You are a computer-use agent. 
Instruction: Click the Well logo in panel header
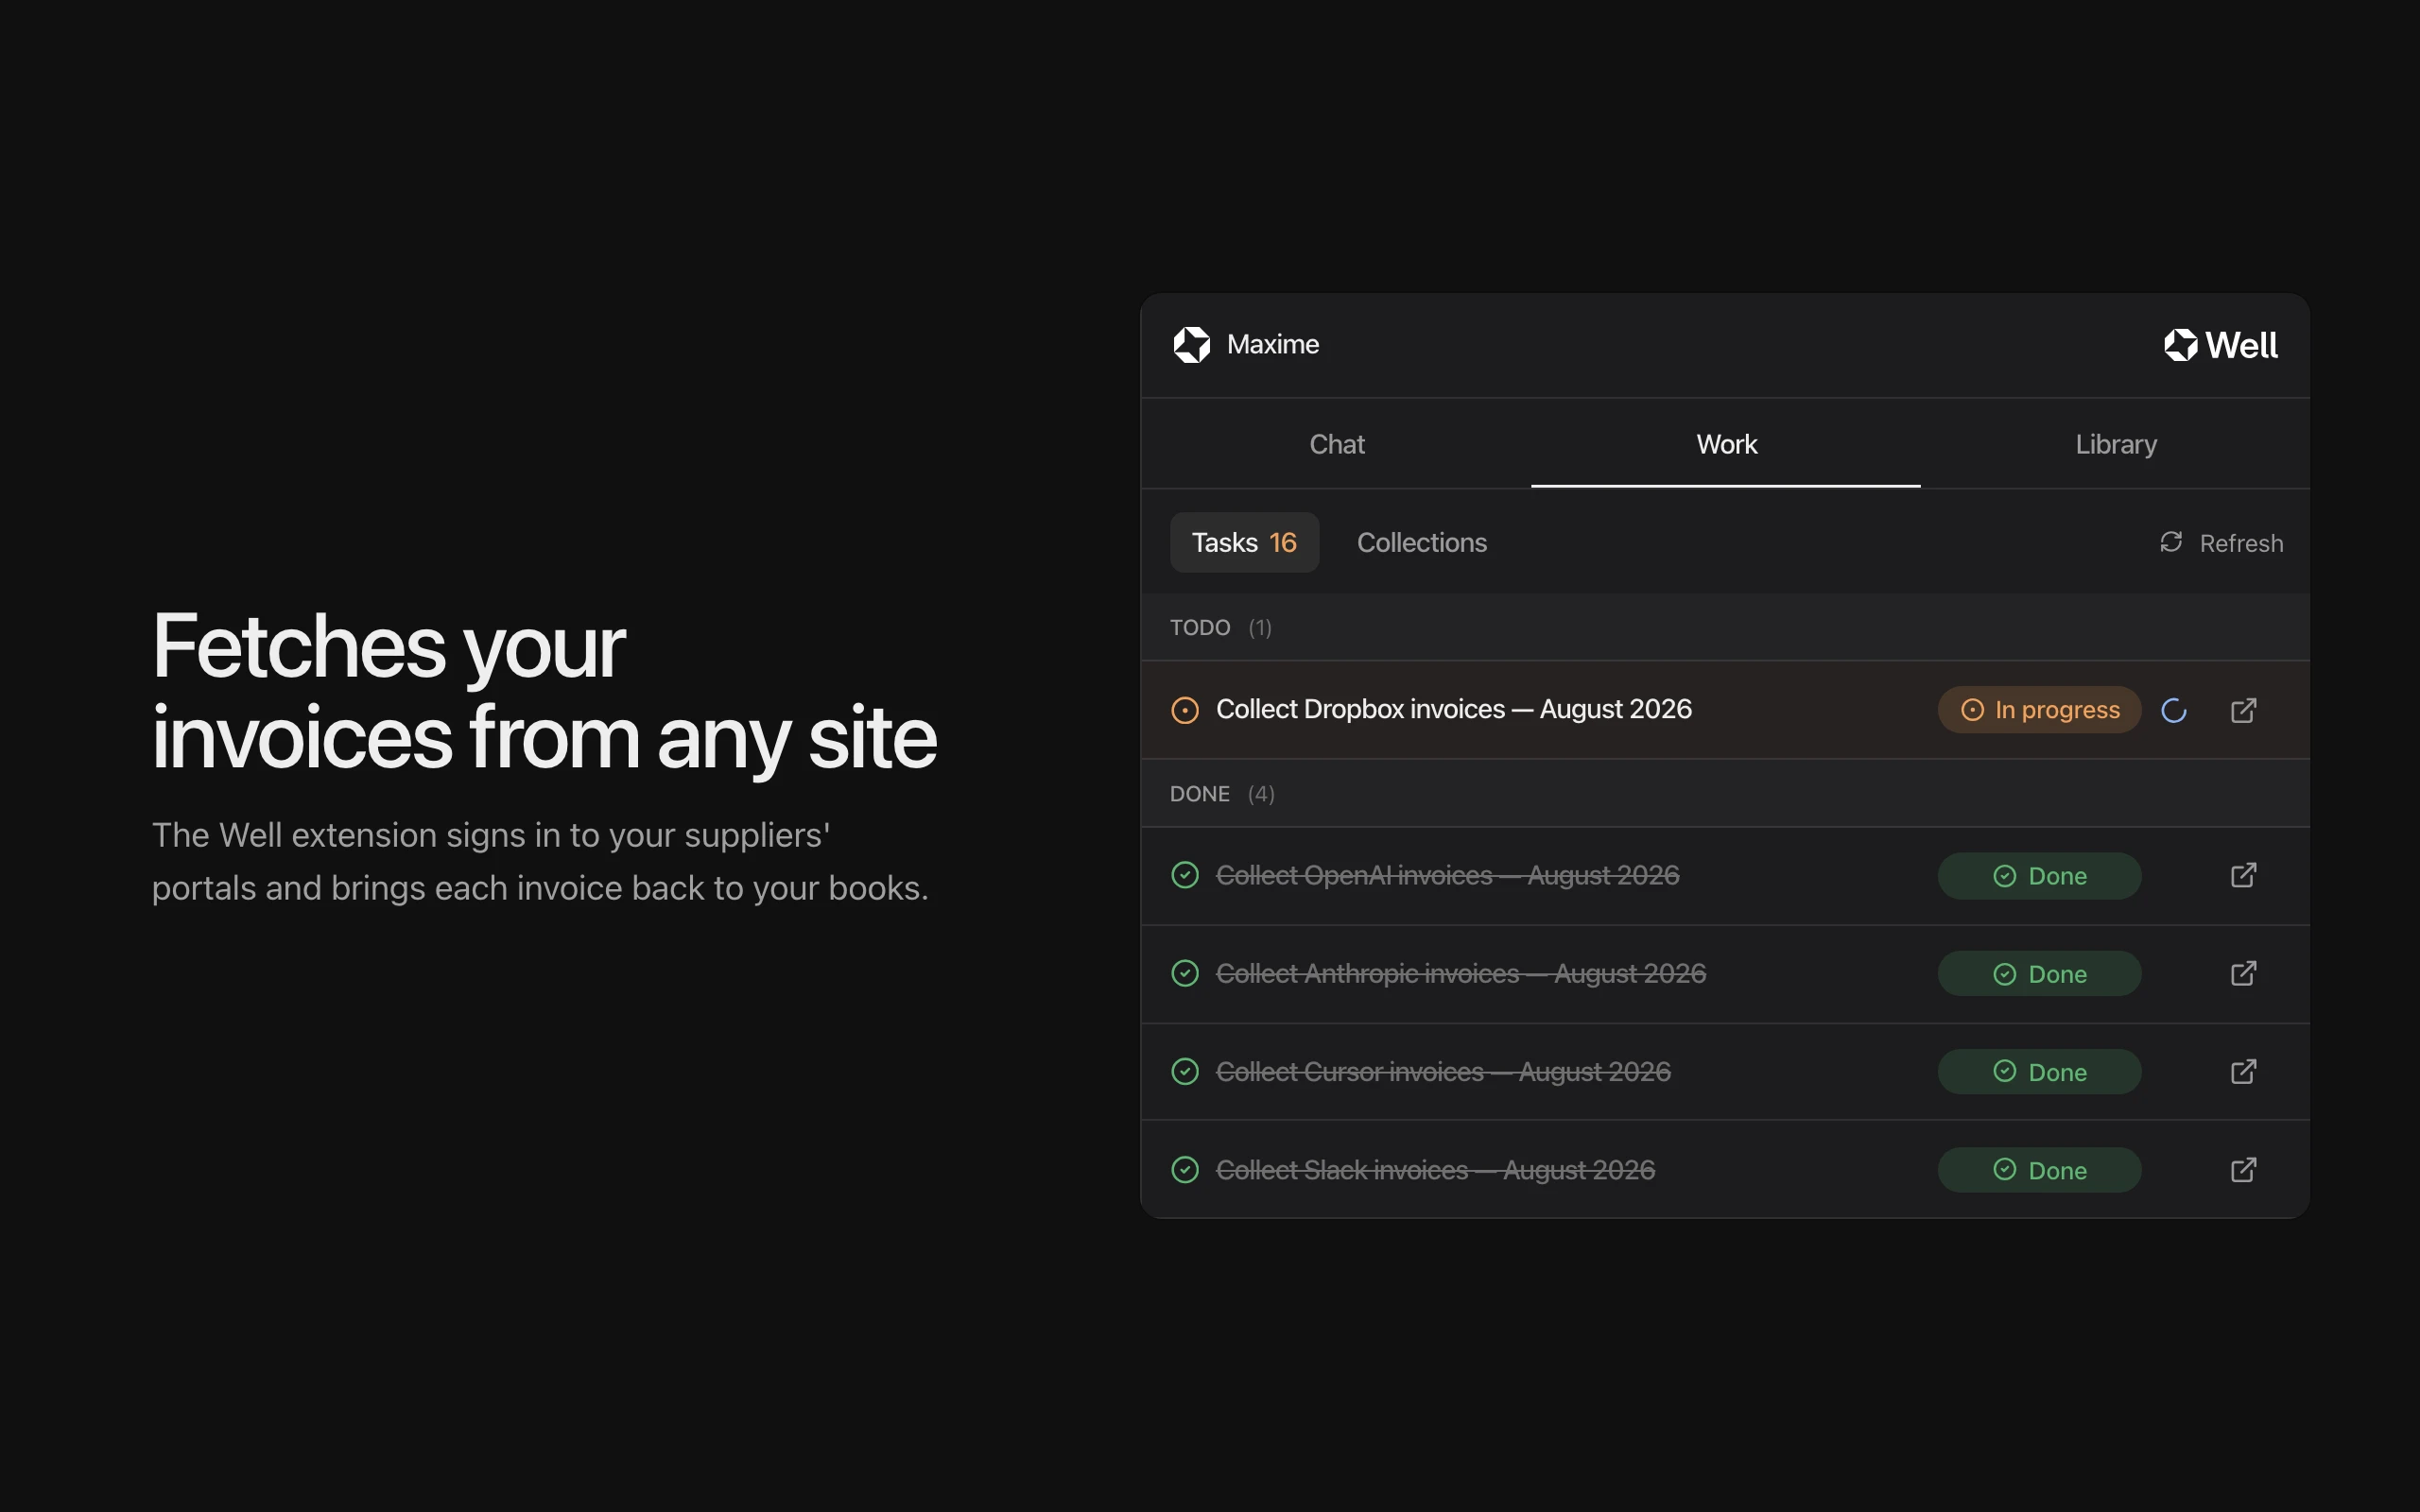(x=2220, y=345)
